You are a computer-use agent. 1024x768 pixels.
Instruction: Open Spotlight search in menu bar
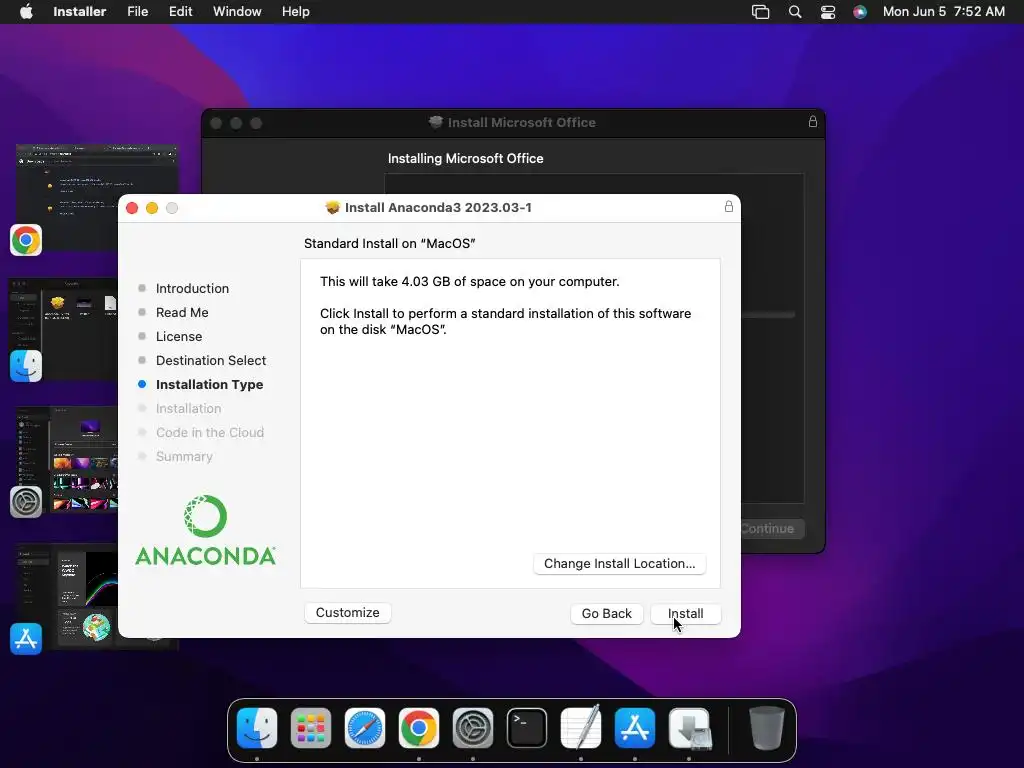pos(795,12)
